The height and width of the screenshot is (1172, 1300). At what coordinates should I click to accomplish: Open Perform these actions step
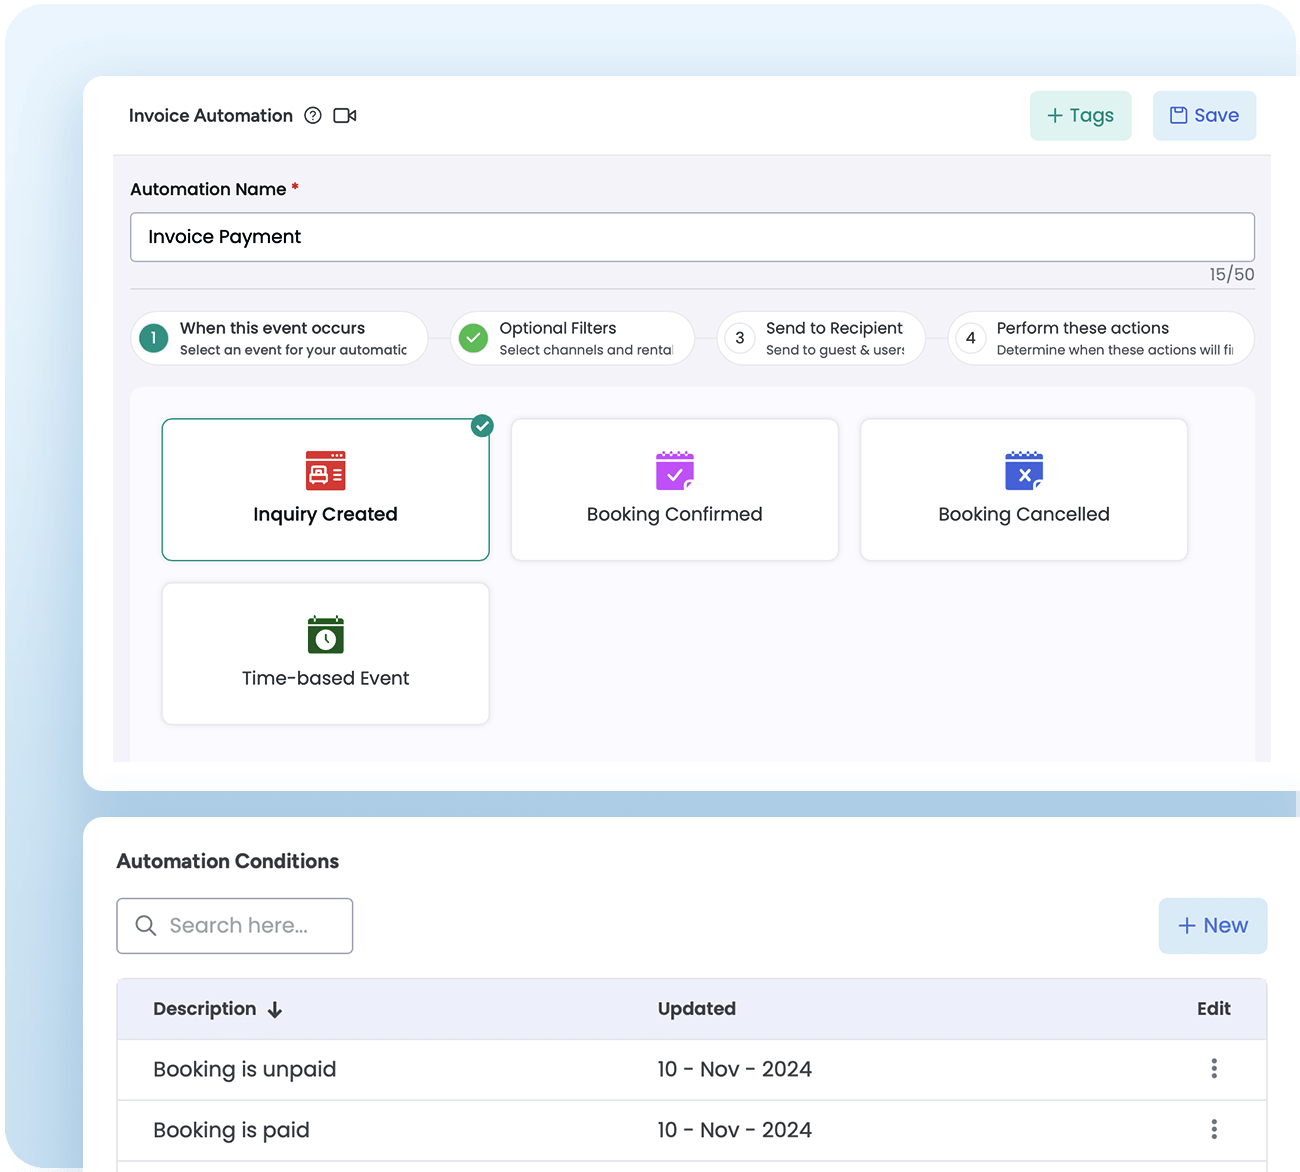coord(1100,338)
